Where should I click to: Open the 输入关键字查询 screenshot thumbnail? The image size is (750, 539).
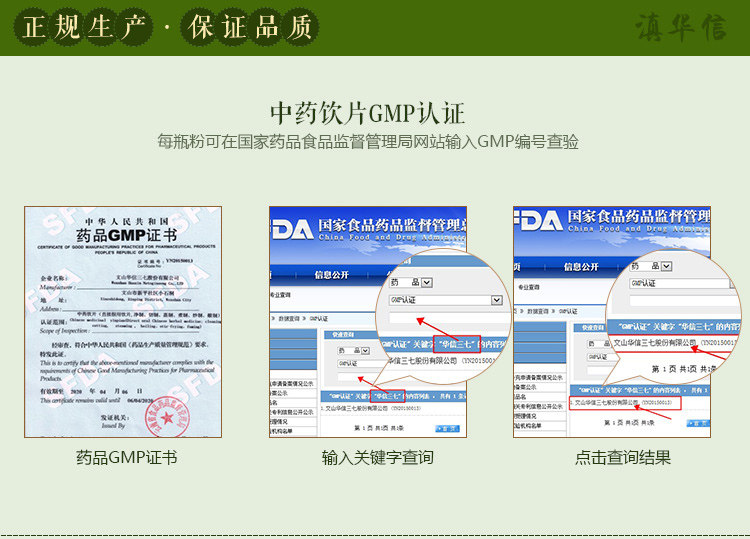pyautogui.click(x=368, y=322)
